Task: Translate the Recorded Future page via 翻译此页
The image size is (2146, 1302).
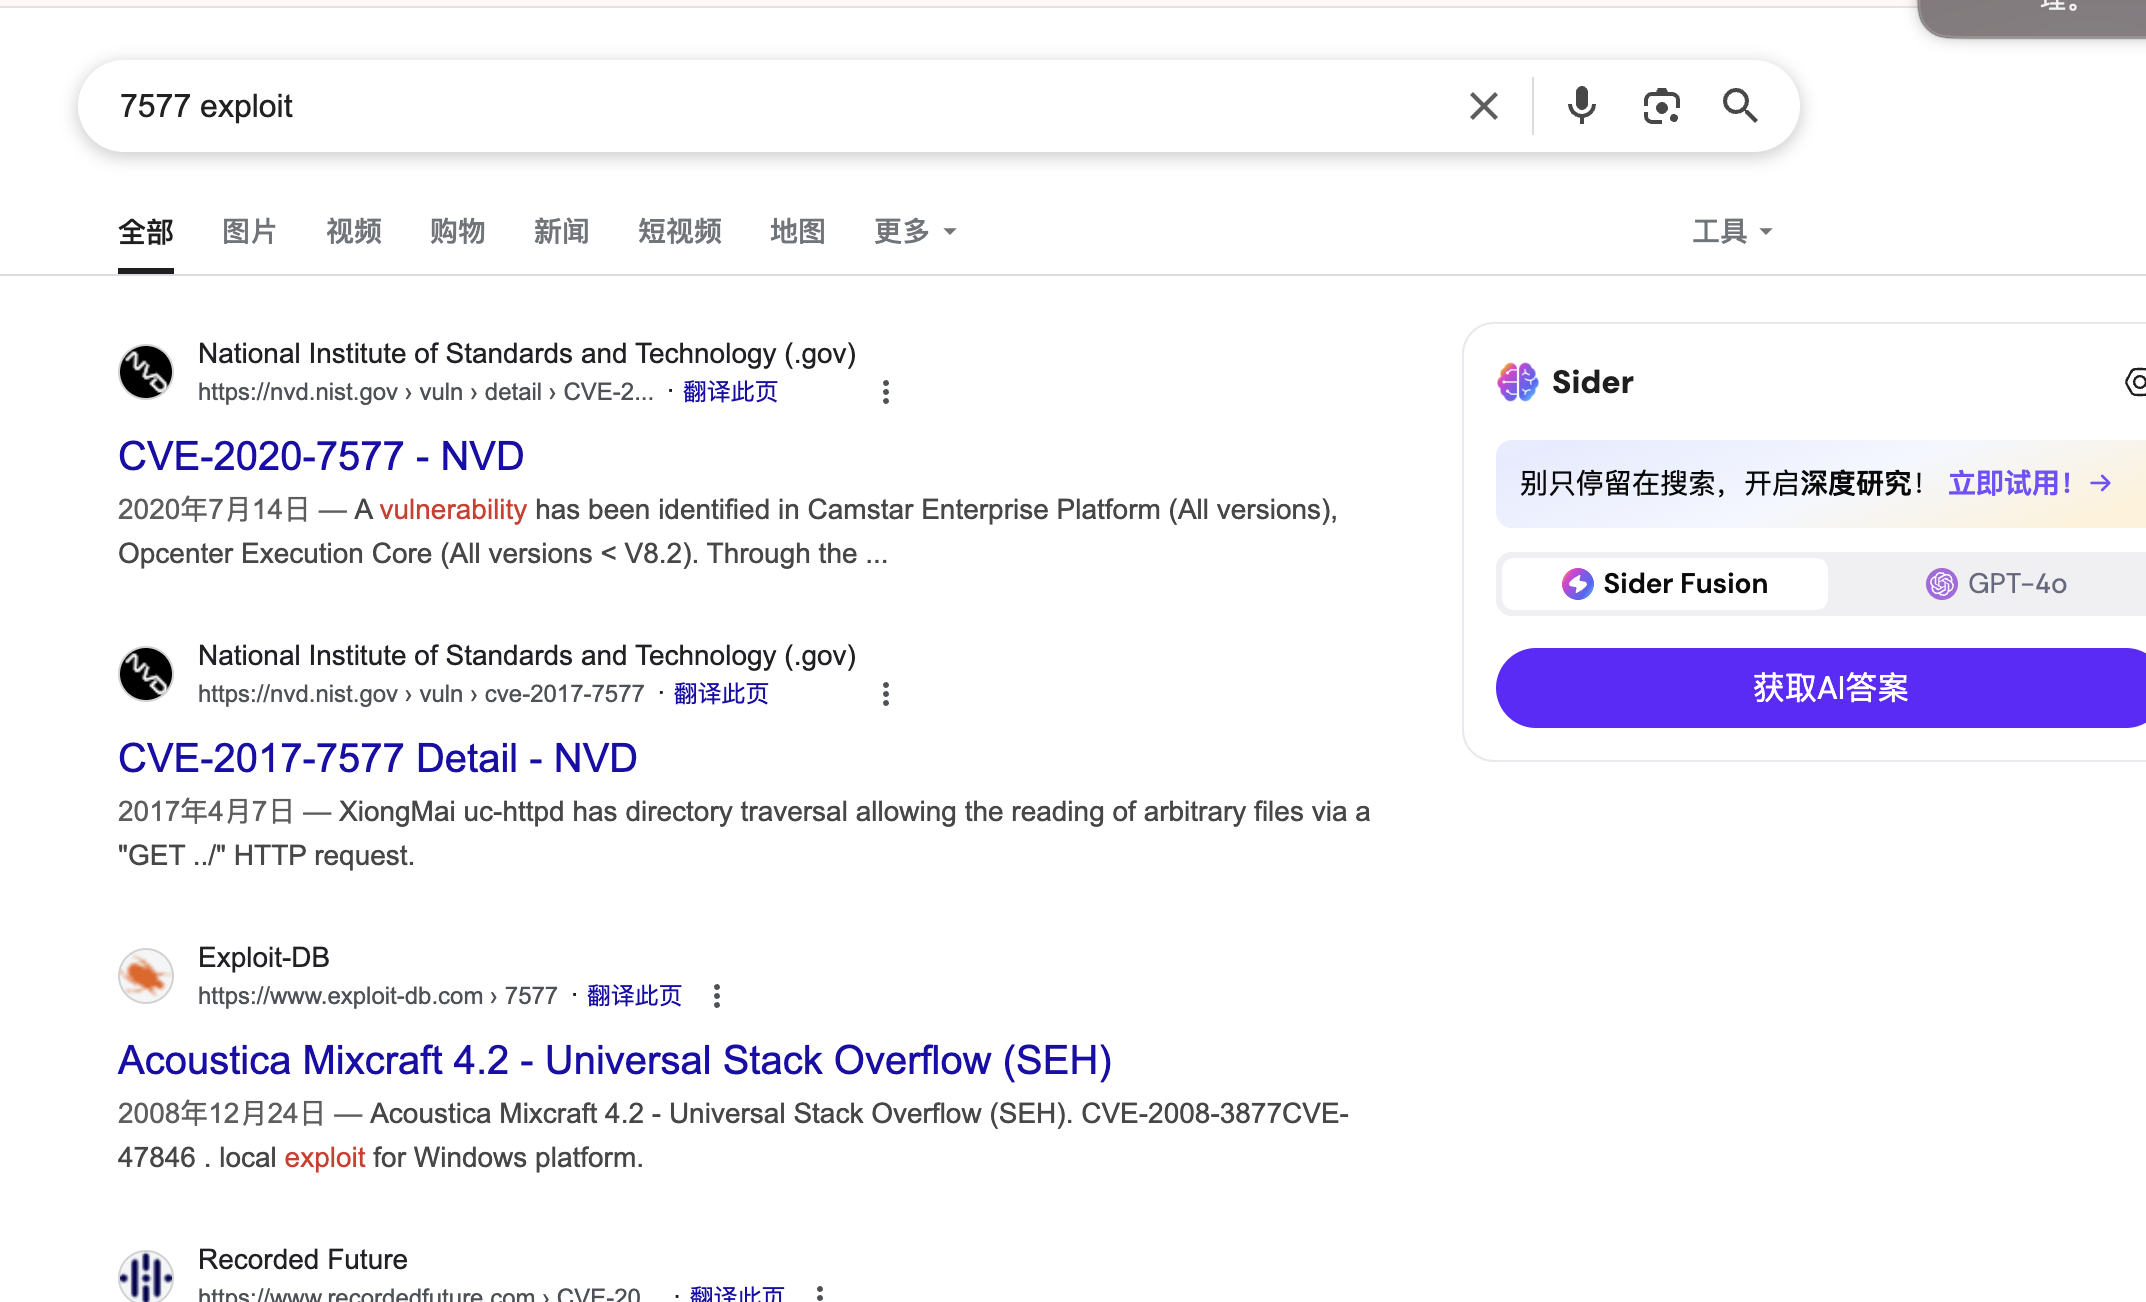Action: coord(737,1294)
